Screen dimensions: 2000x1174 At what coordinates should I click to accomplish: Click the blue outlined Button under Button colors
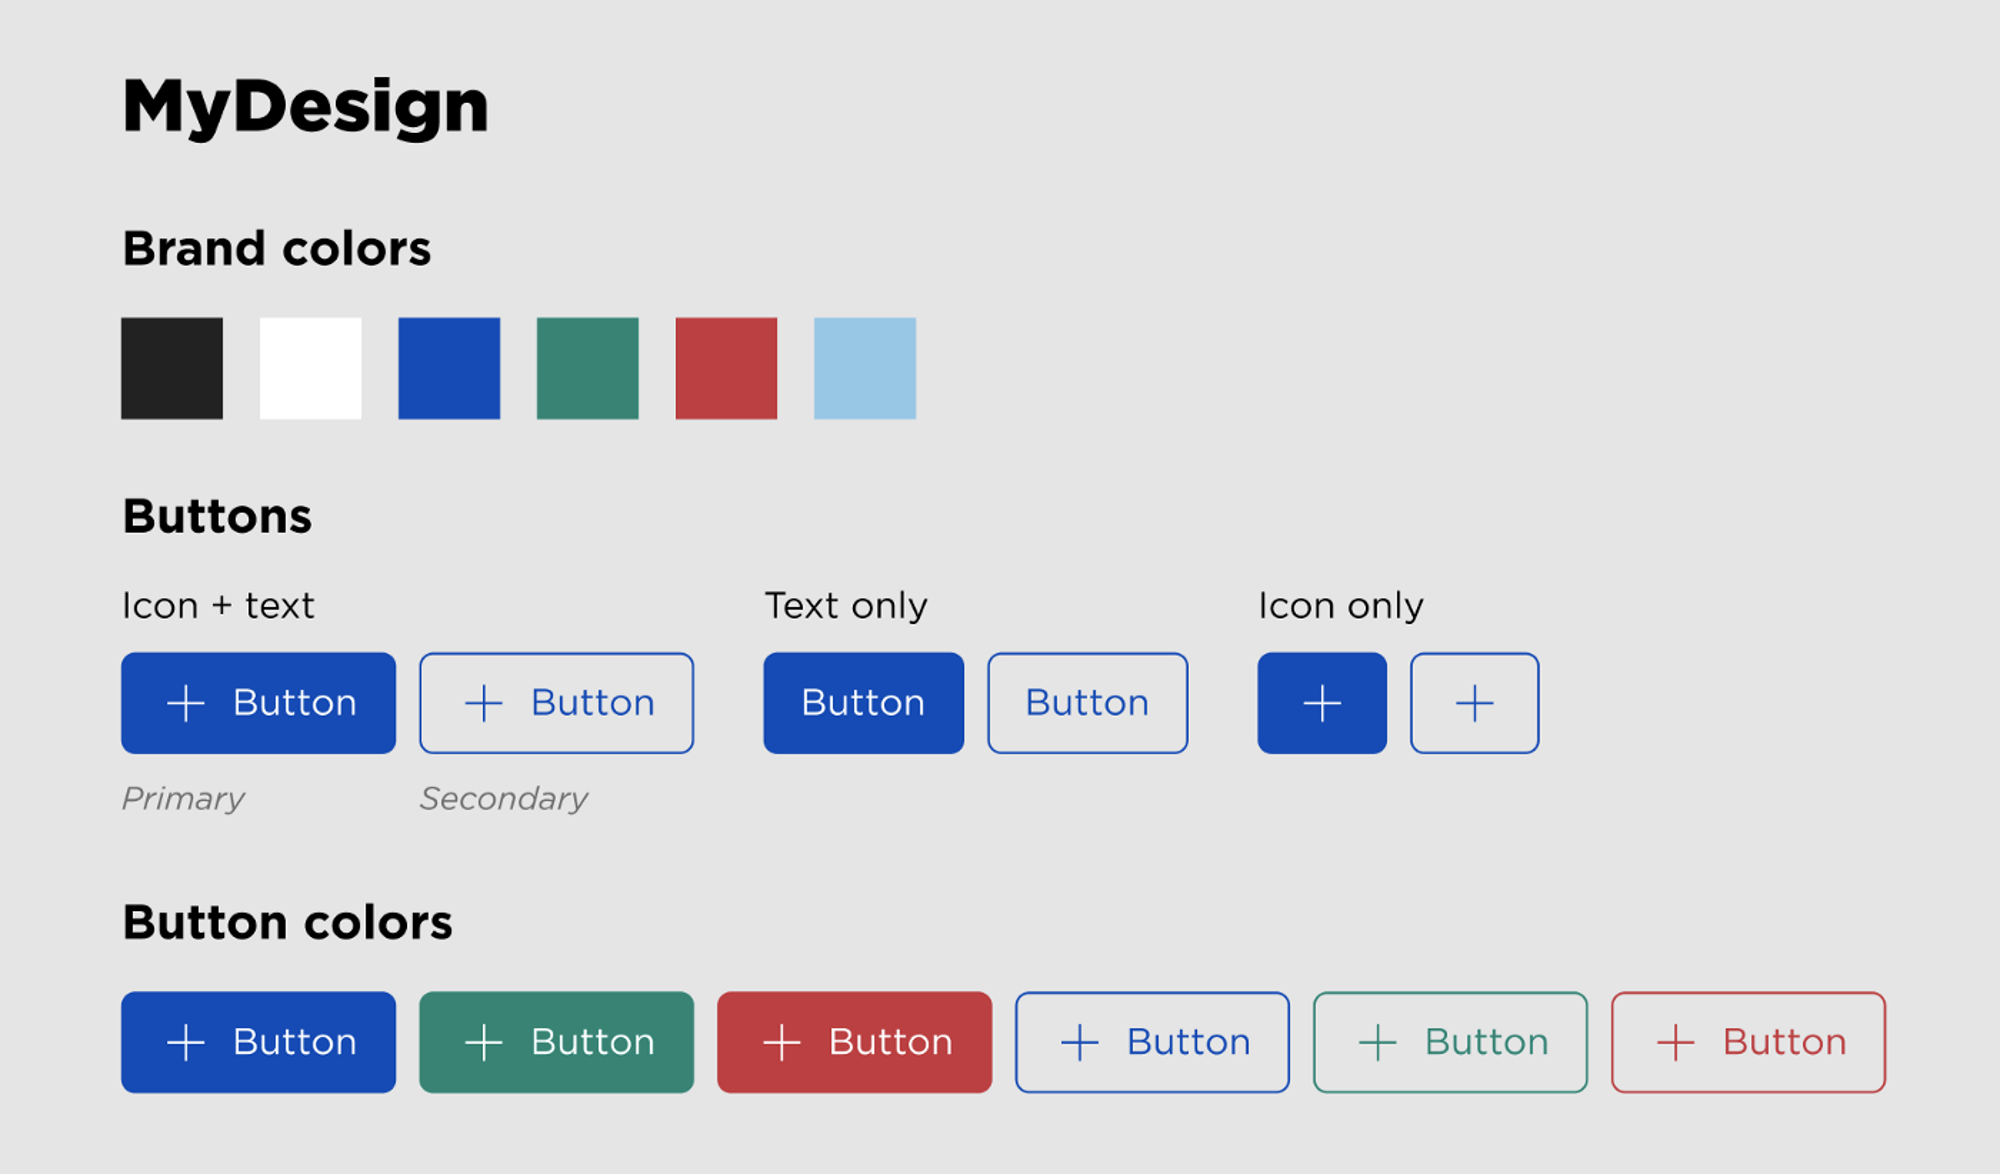[x=1152, y=1042]
